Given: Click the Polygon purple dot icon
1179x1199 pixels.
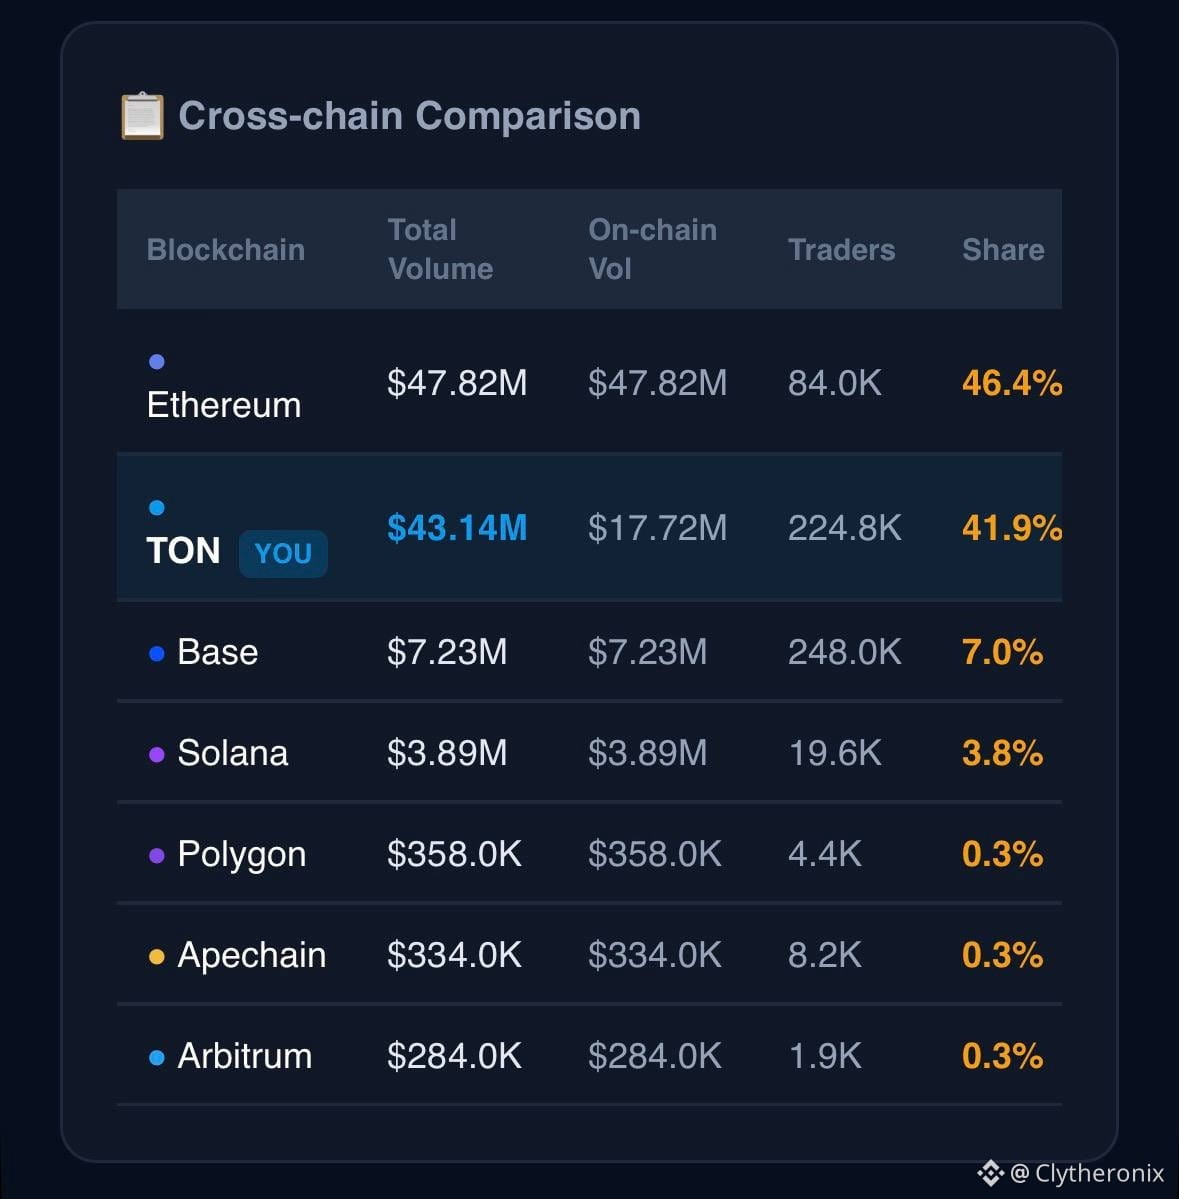Looking at the screenshot, I should point(157,856).
